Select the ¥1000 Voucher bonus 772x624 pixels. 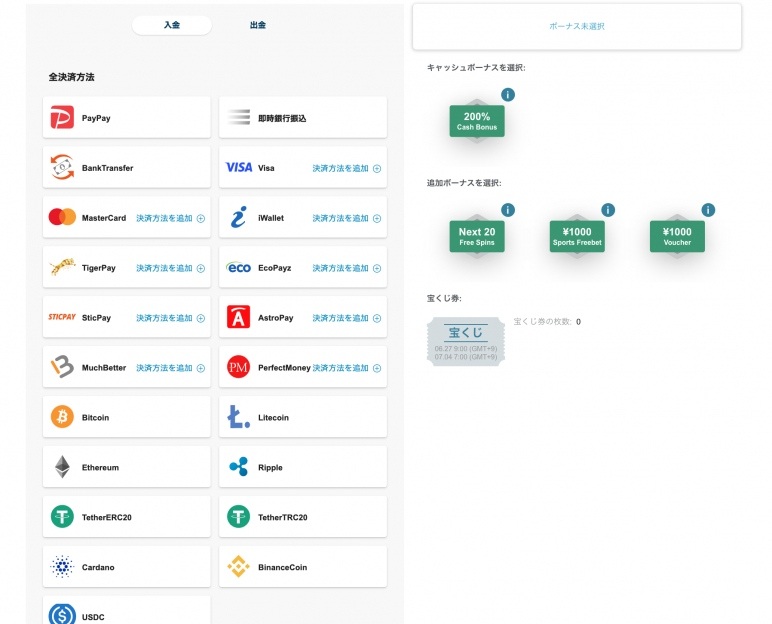pos(677,236)
